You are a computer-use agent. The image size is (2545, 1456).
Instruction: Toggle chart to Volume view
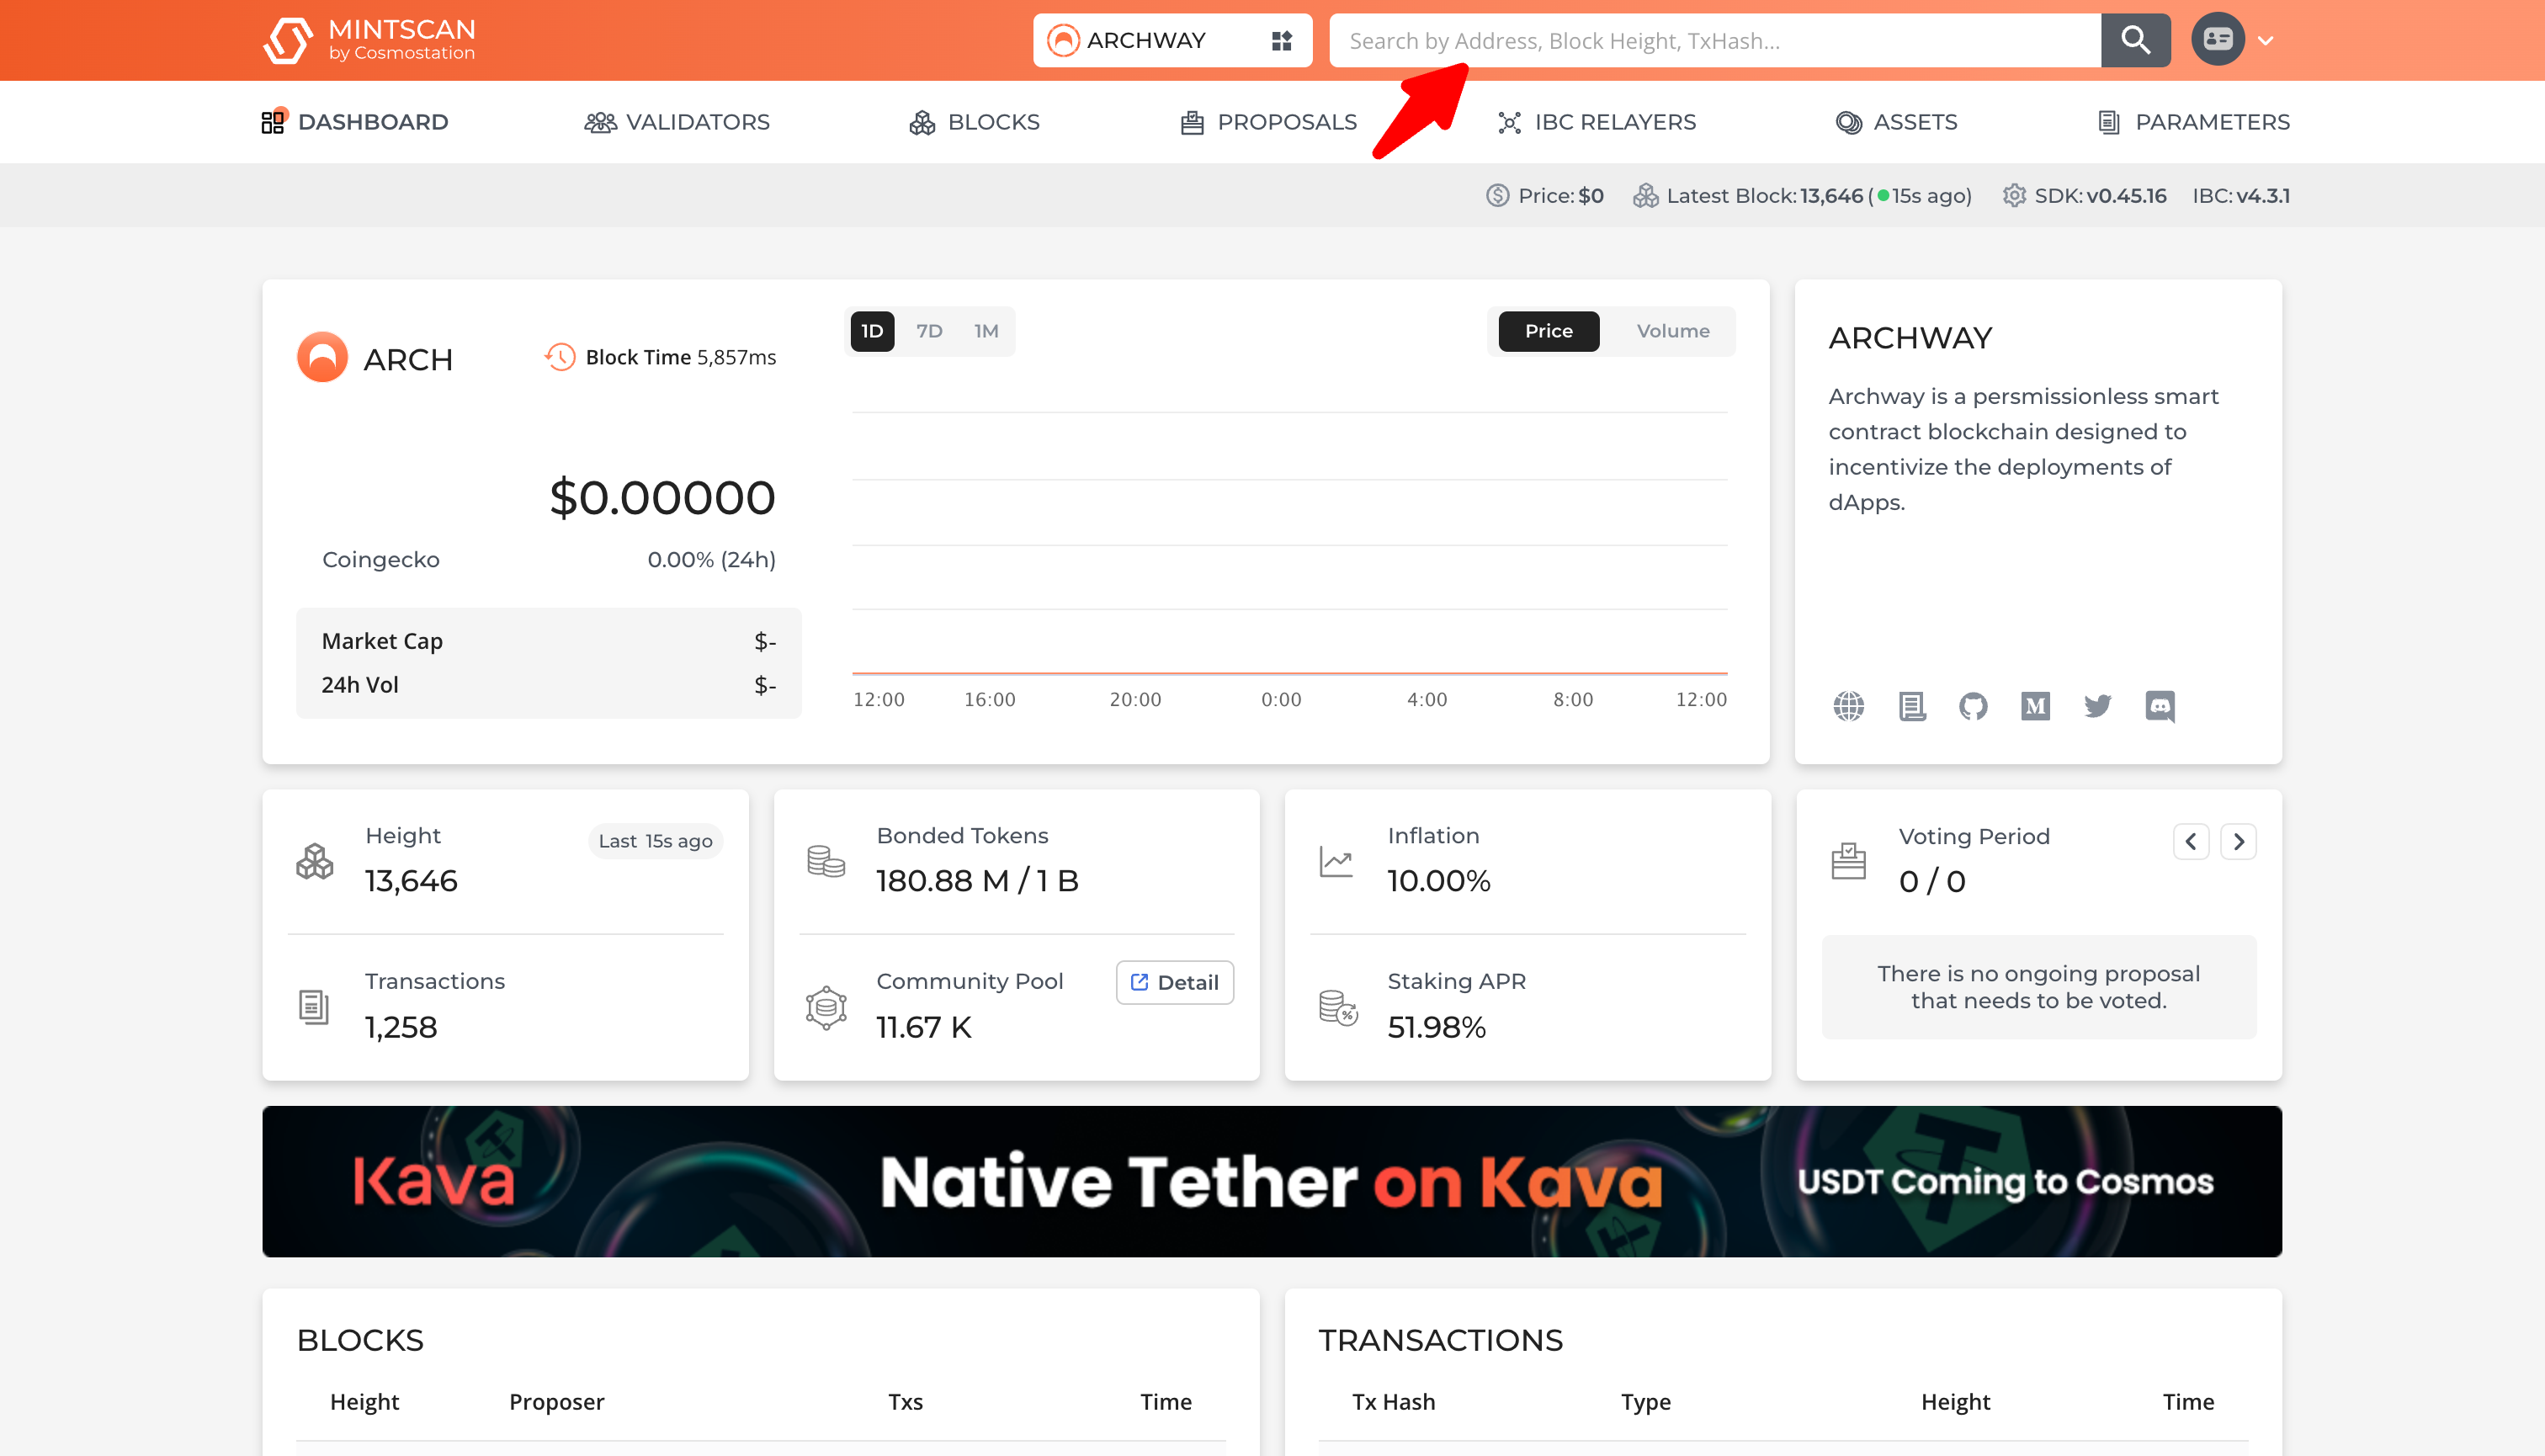pyautogui.click(x=1672, y=331)
